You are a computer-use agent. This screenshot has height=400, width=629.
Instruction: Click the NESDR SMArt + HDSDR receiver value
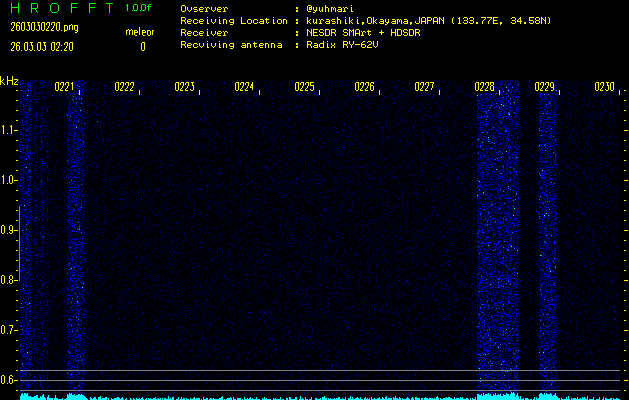coord(363,33)
